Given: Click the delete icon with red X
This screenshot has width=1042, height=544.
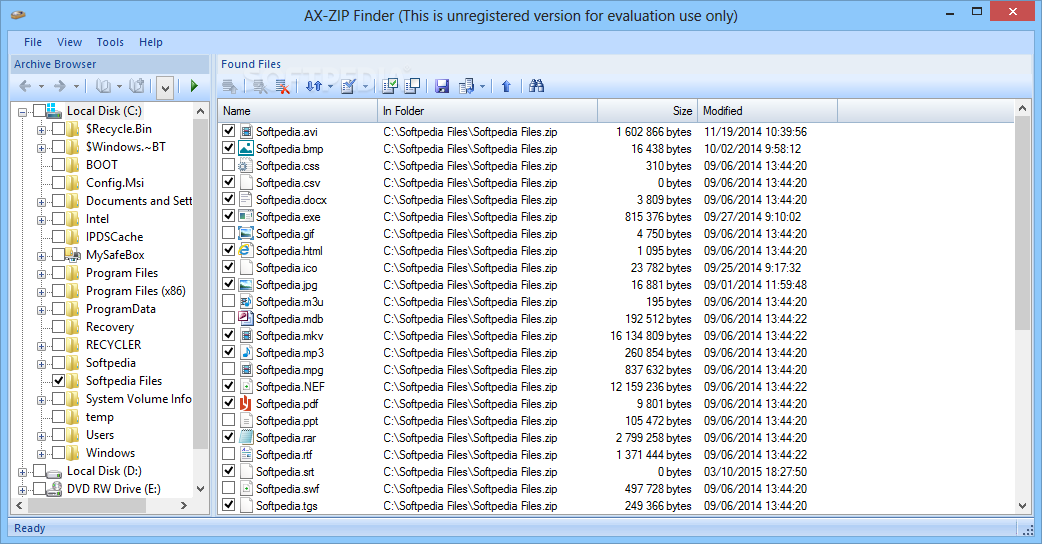Looking at the screenshot, I should pyautogui.click(x=283, y=86).
